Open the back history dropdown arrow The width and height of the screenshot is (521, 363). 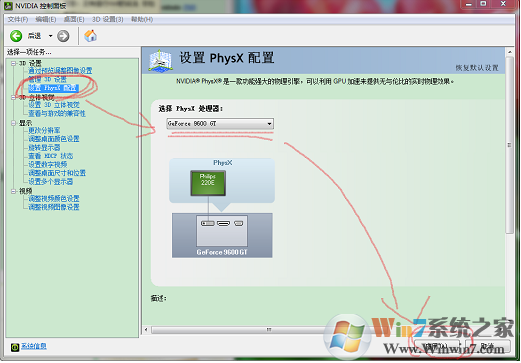tap(50, 36)
